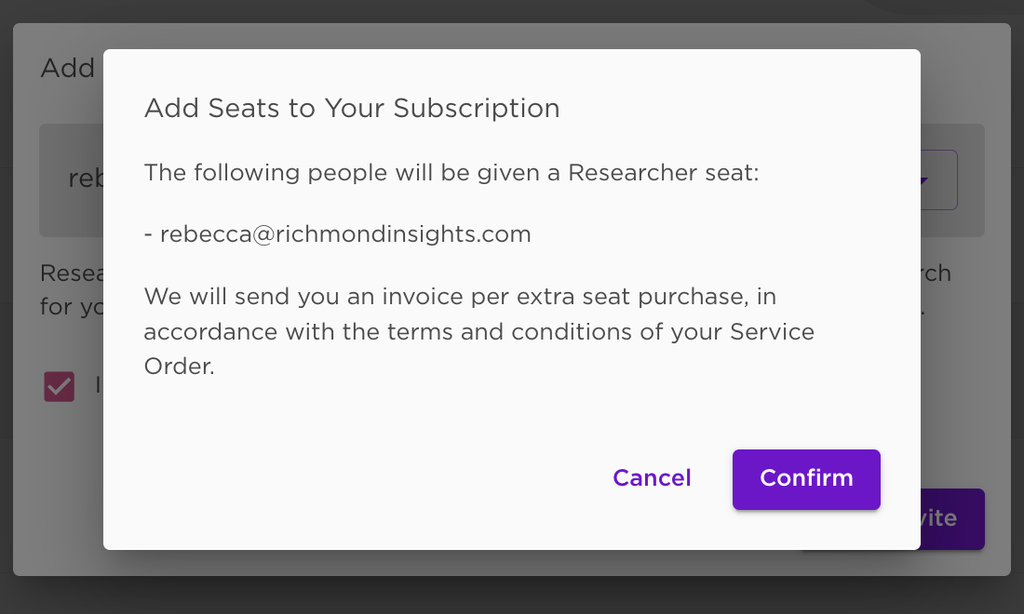The width and height of the screenshot is (1024, 614).
Task: Click the dimmed 'Resea' description text
Action: [71, 273]
